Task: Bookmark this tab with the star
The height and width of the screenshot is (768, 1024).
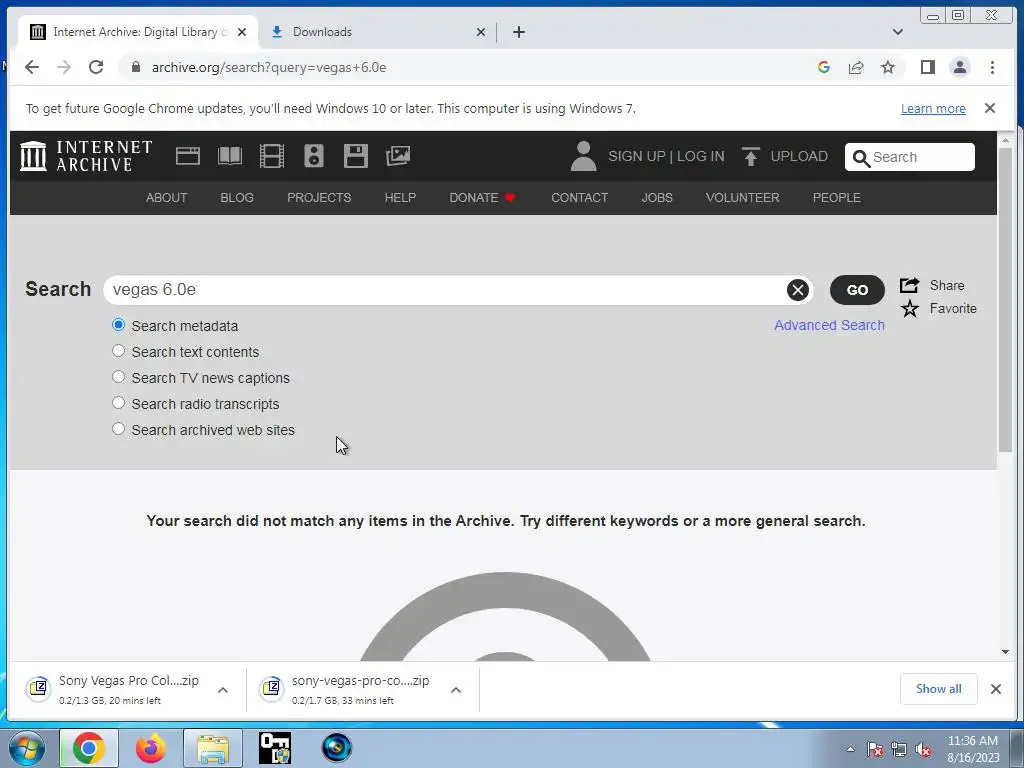Action: click(888, 67)
